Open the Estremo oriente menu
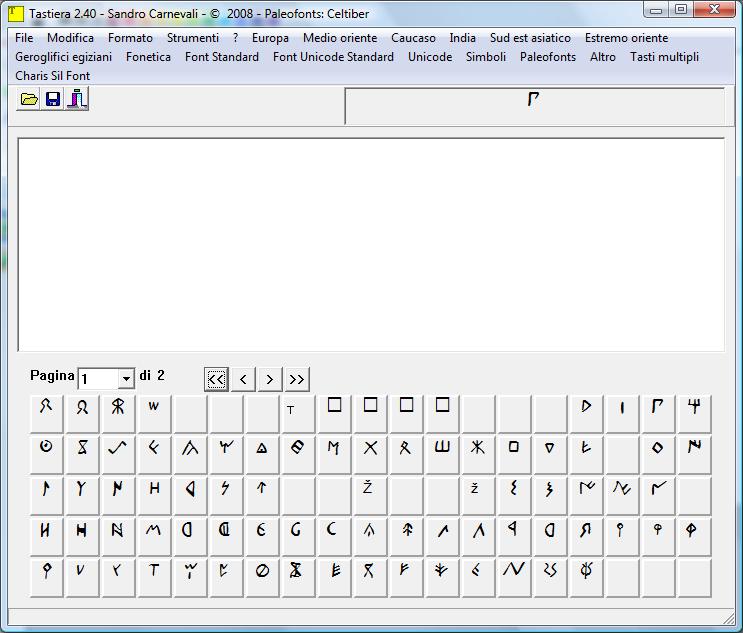743x633 pixels. pos(626,38)
